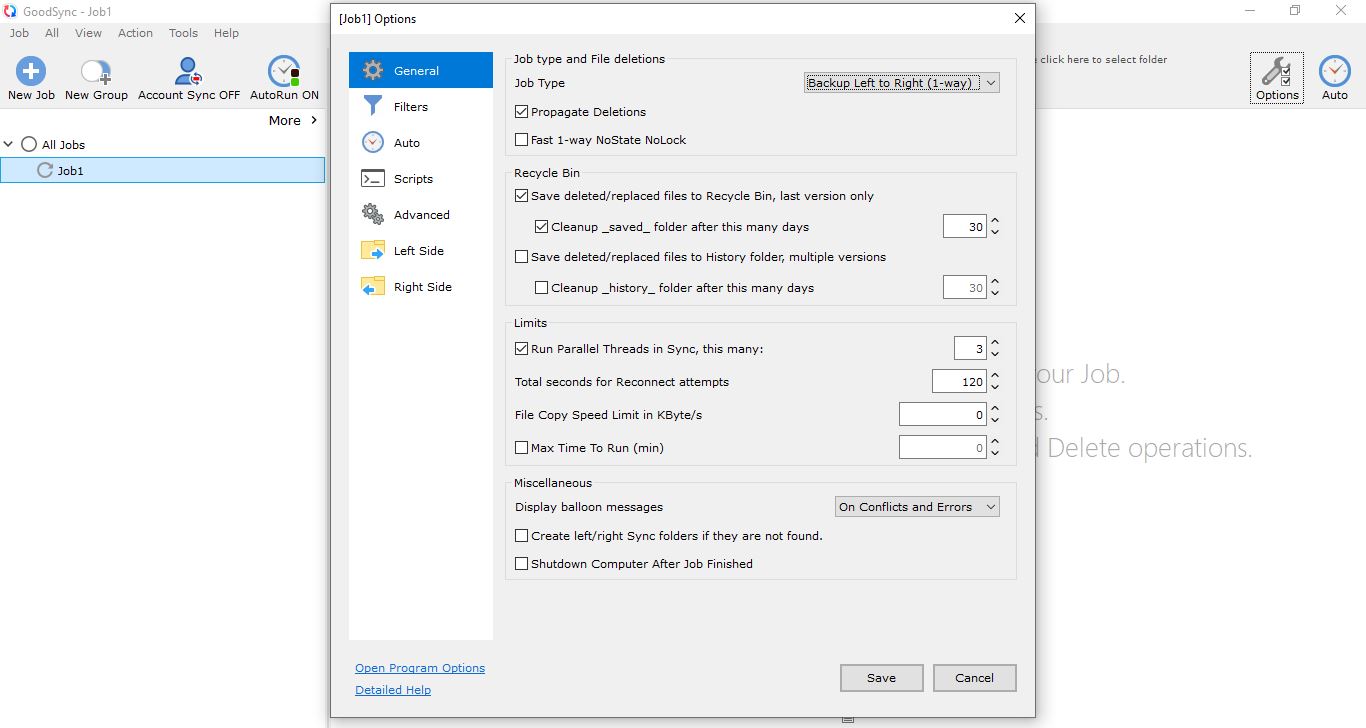Enable Max Time To Run checkbox
Screen dimensions: 1366x728
pyautogui.click(x=521, y=448)
